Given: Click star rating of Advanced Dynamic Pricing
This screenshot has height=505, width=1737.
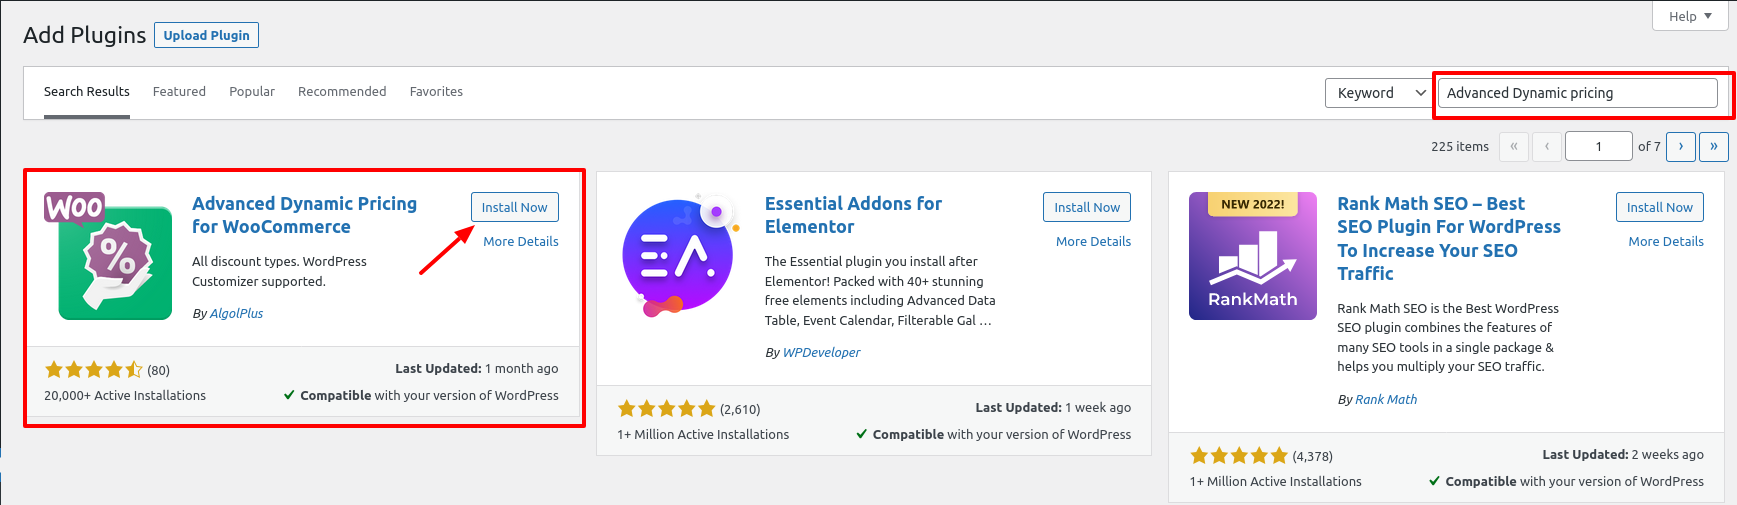Looking at the screenshot, I should [x=94, y=370].
